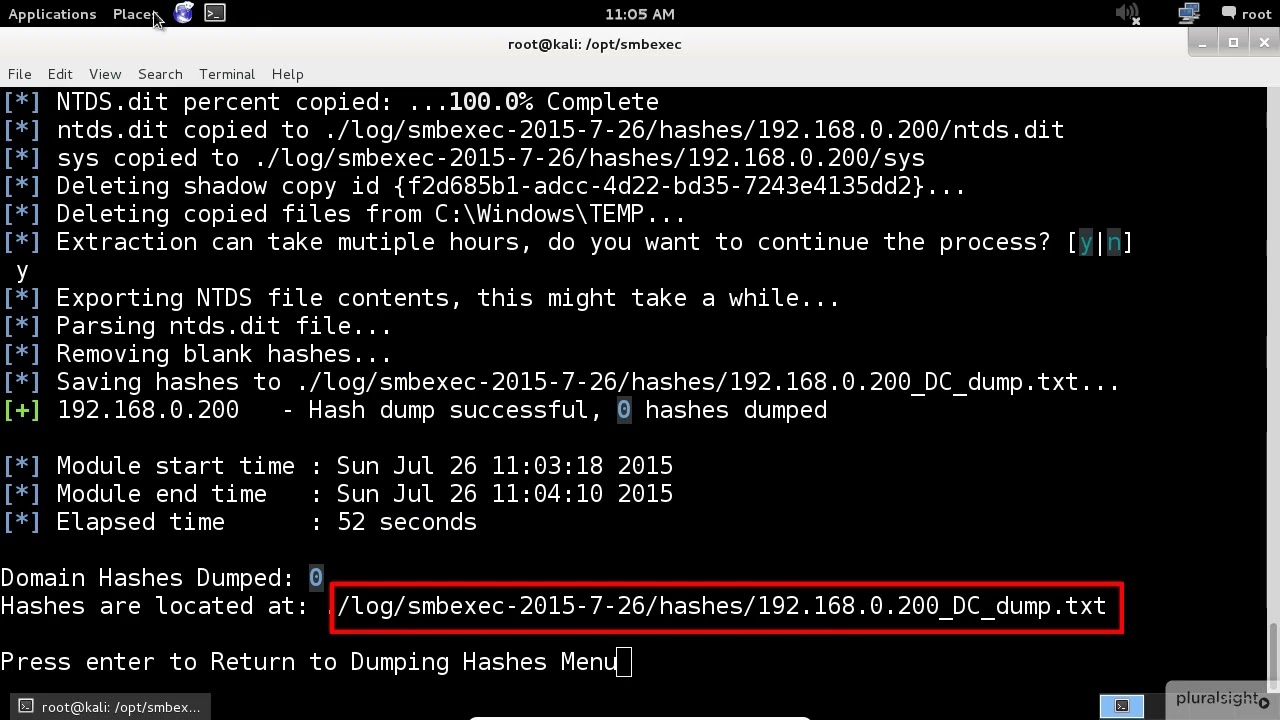Select the root@kali taskbar window entry

(110, 707)
